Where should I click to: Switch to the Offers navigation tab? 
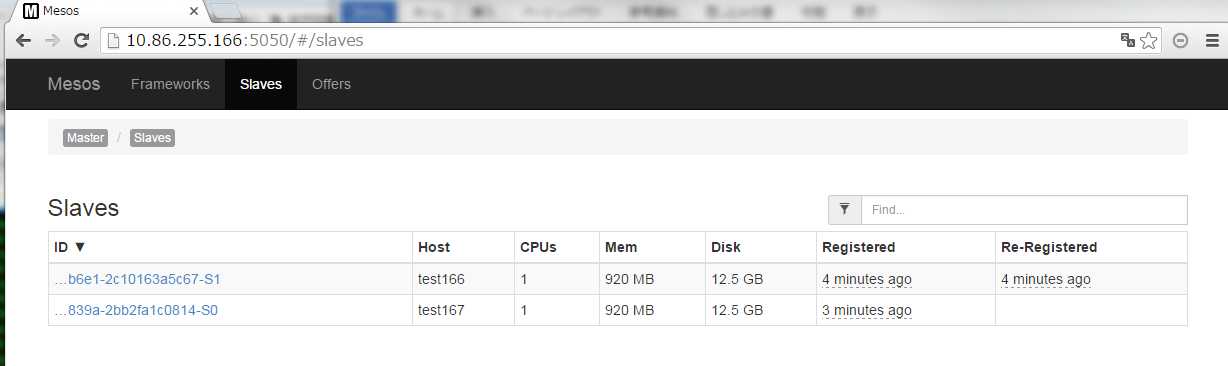[x=331, y=84]
